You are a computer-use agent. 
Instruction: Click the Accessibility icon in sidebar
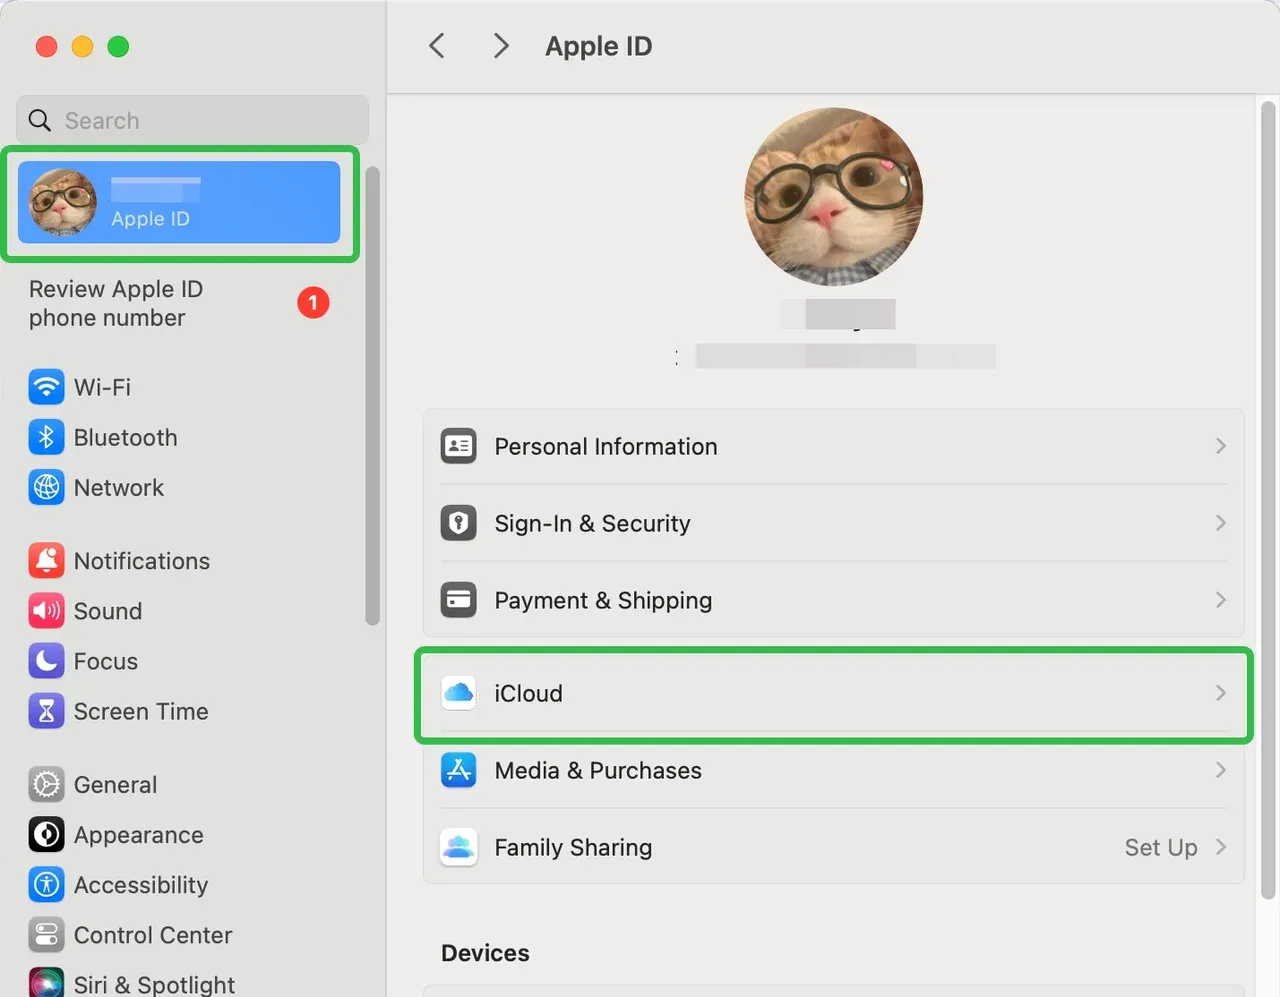(46, 885)
